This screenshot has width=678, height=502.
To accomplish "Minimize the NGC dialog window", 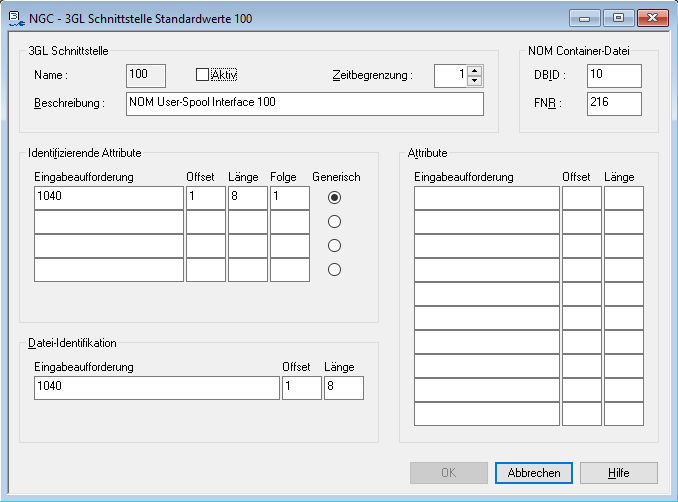I will 586,17.
